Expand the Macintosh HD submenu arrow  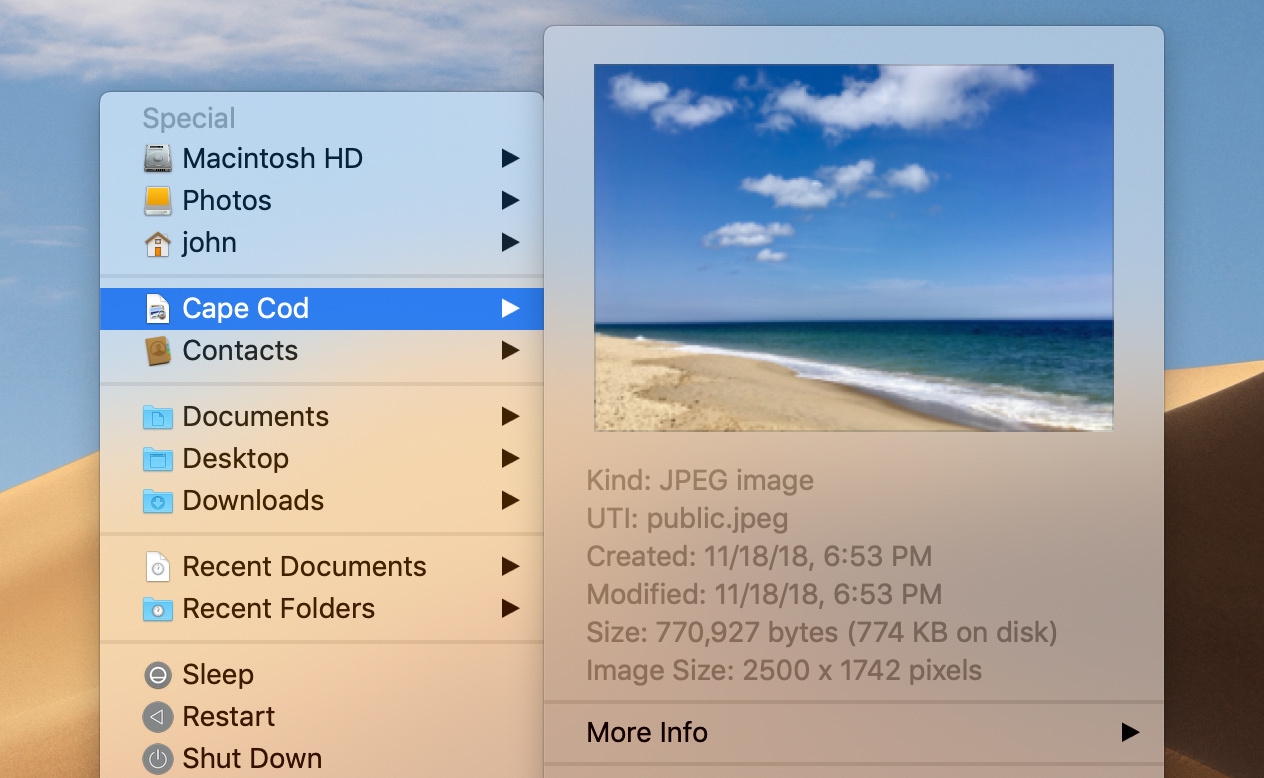pyautogui.click(x=511, y=158)
